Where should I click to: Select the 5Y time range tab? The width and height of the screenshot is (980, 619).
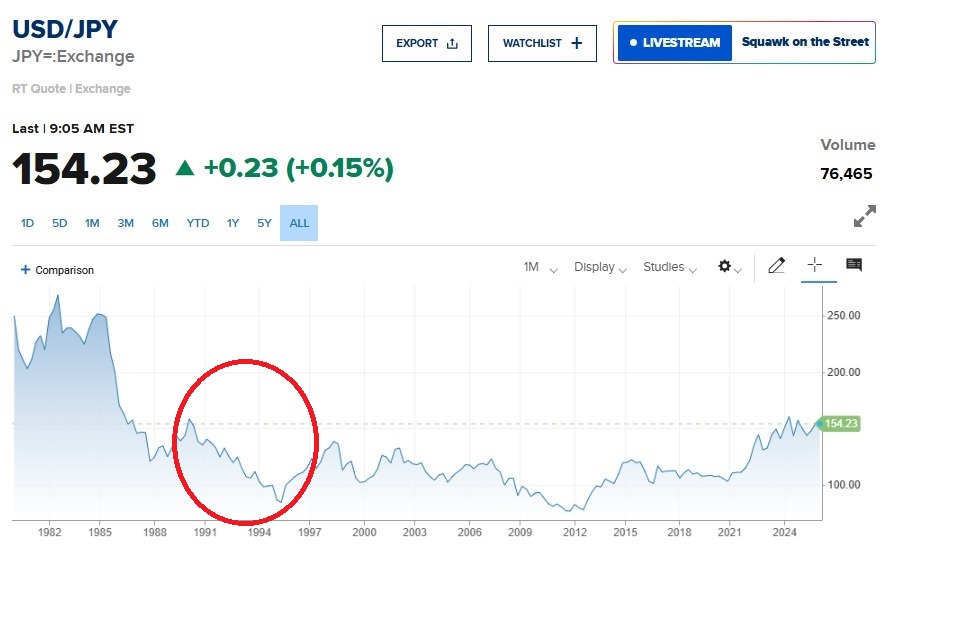(264, 223)
